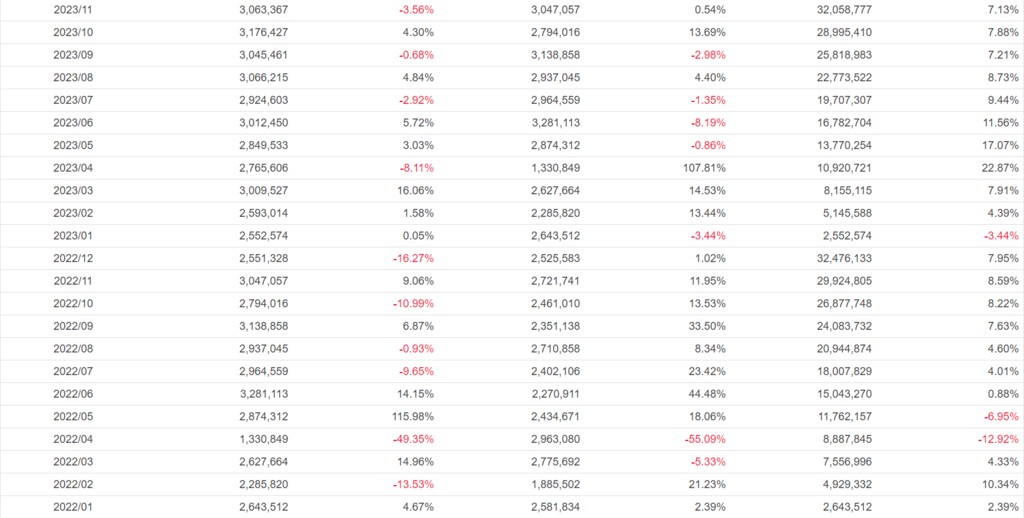Viewport: 1024px width, 518px height.
Task: Click the cumulative value 32,058,777
Action: tap(843, 9)
